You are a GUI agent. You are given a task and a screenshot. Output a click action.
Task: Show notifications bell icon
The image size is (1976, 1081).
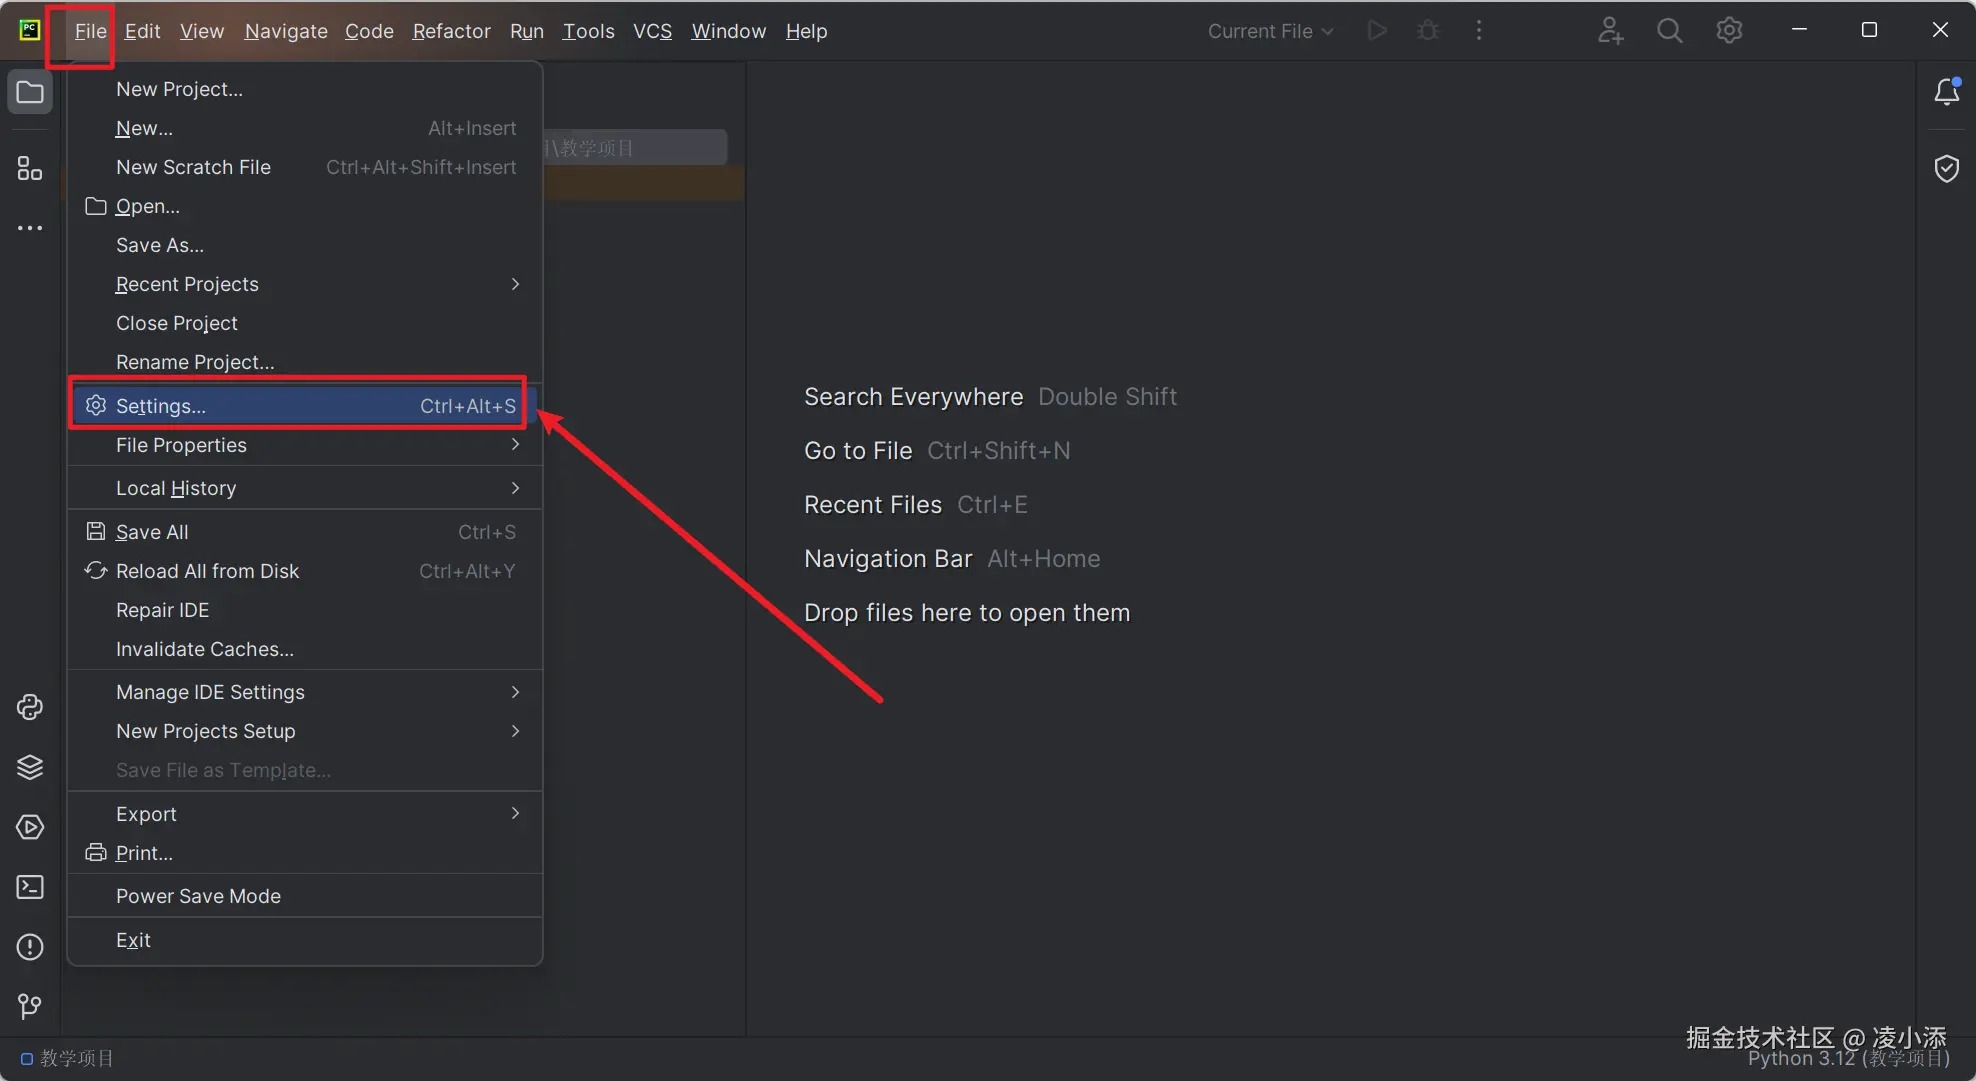[x=1946, y=92]
